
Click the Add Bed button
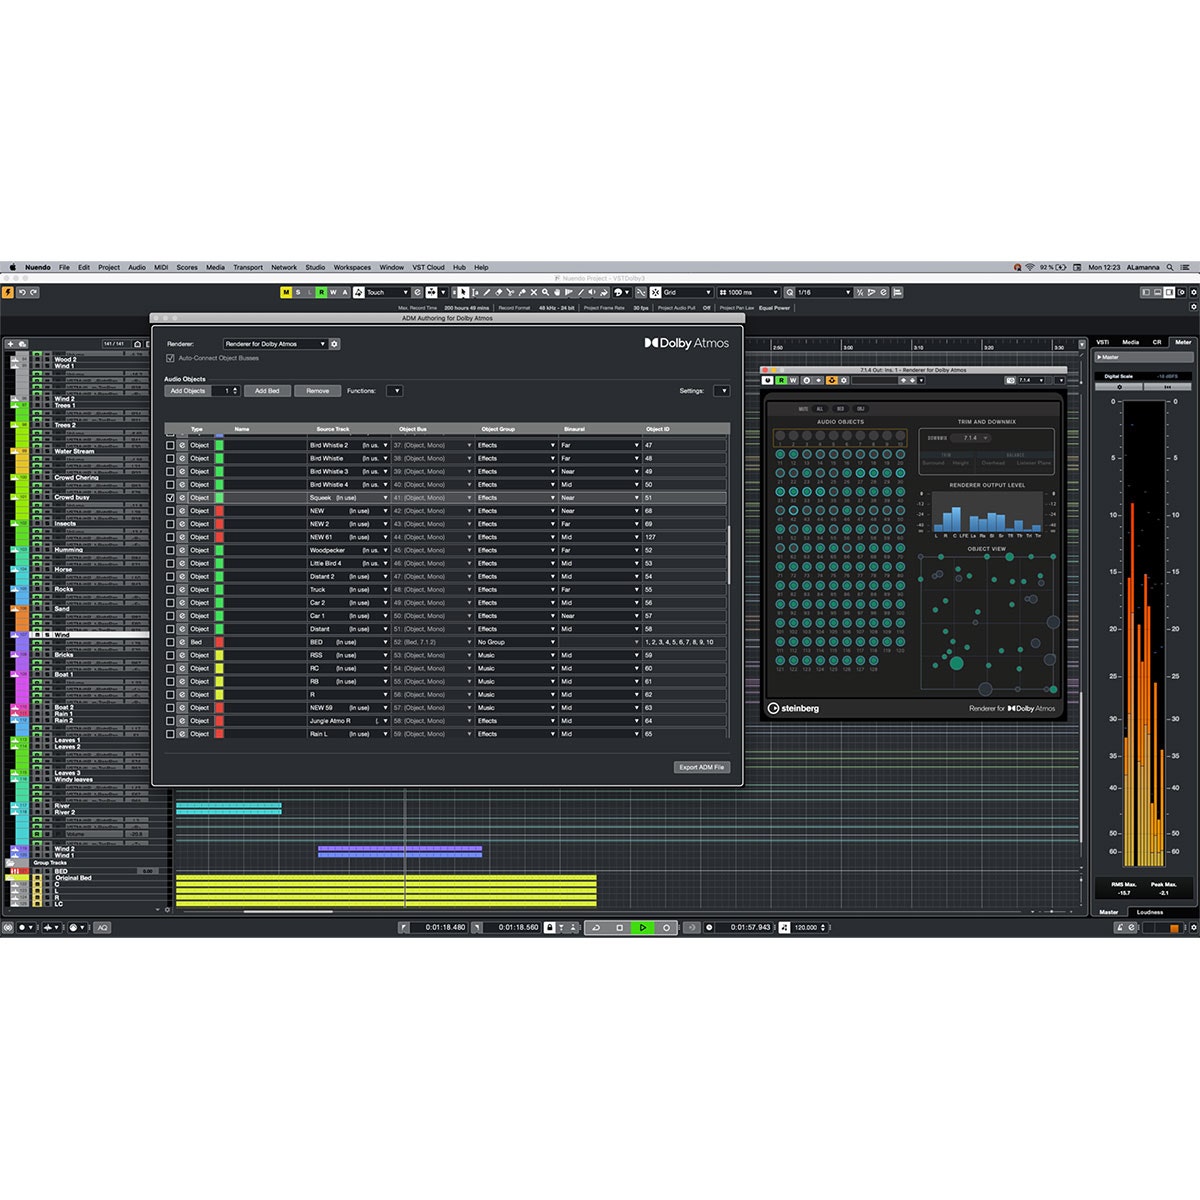coord(267,391)
